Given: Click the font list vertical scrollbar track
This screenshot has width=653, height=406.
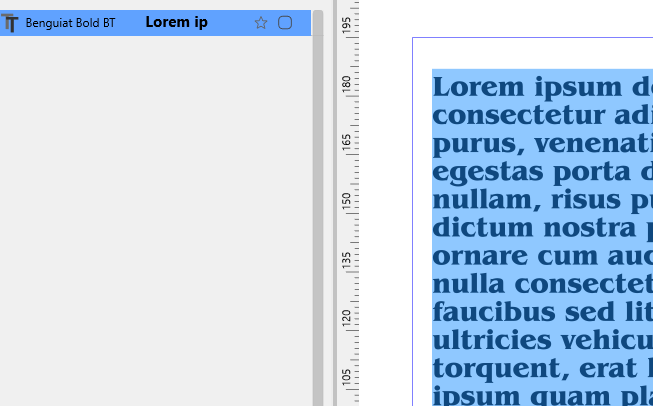Looking at the screenshot, I should coord(318,200).
